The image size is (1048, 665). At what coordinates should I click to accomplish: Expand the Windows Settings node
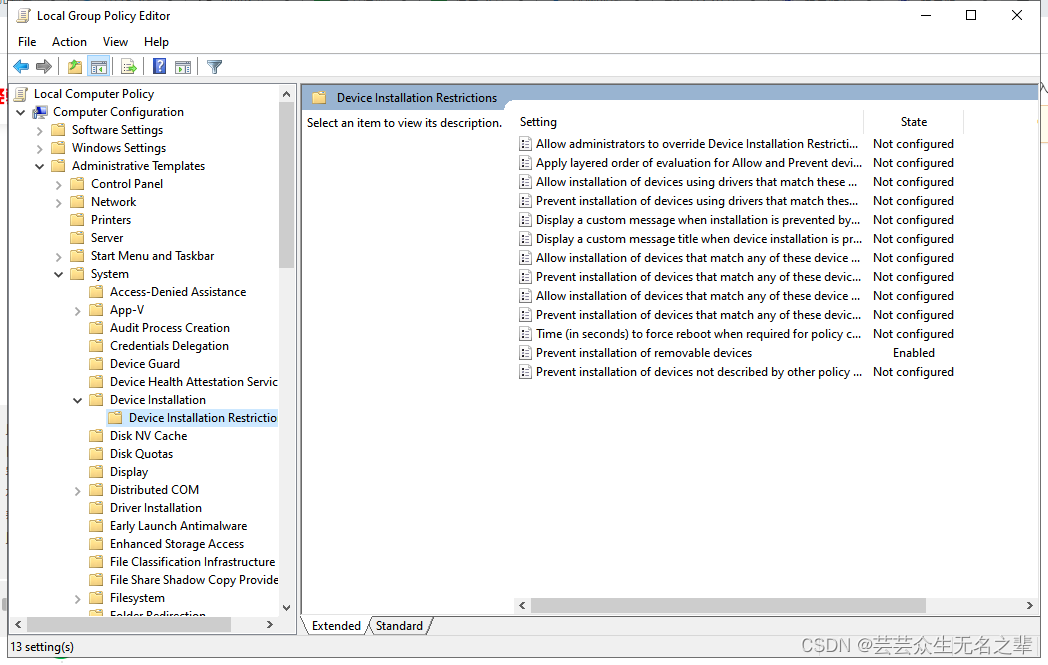click(x=39, y=148)
